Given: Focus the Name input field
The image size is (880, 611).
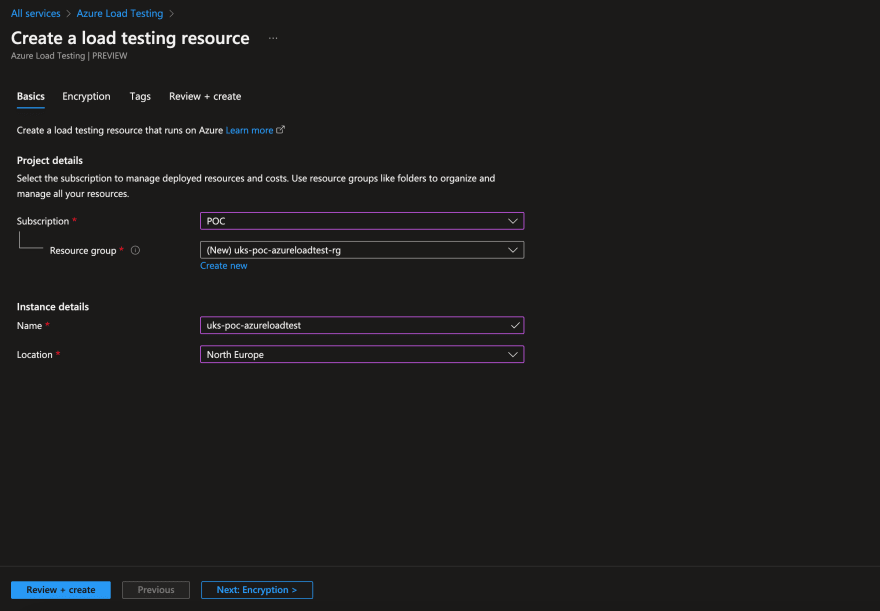Looking at the screenshot, I should coord(362,325).
